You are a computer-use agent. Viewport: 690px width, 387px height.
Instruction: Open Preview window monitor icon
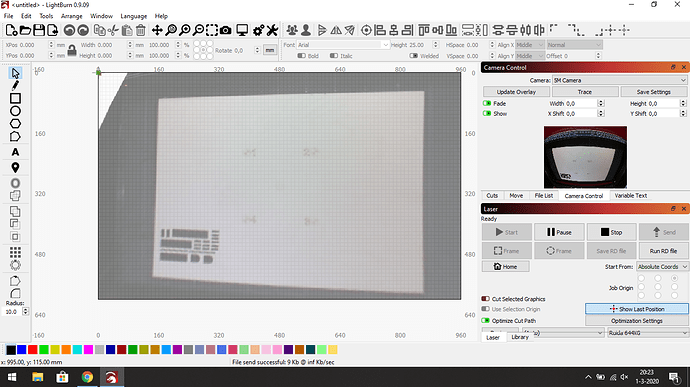tap(242, 30)
